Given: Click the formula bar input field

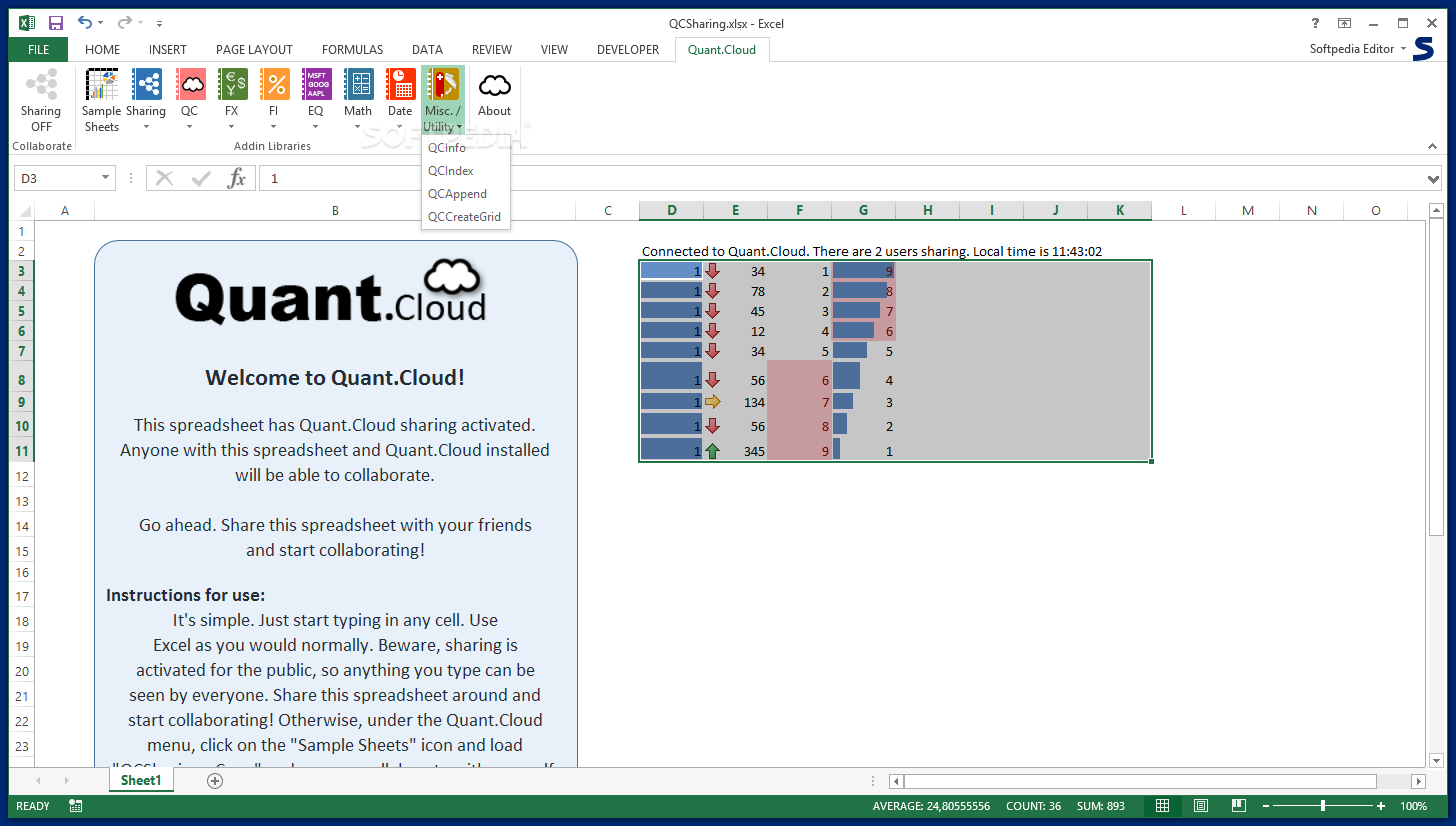Looking at the screenshot, I should click(842, 178).
